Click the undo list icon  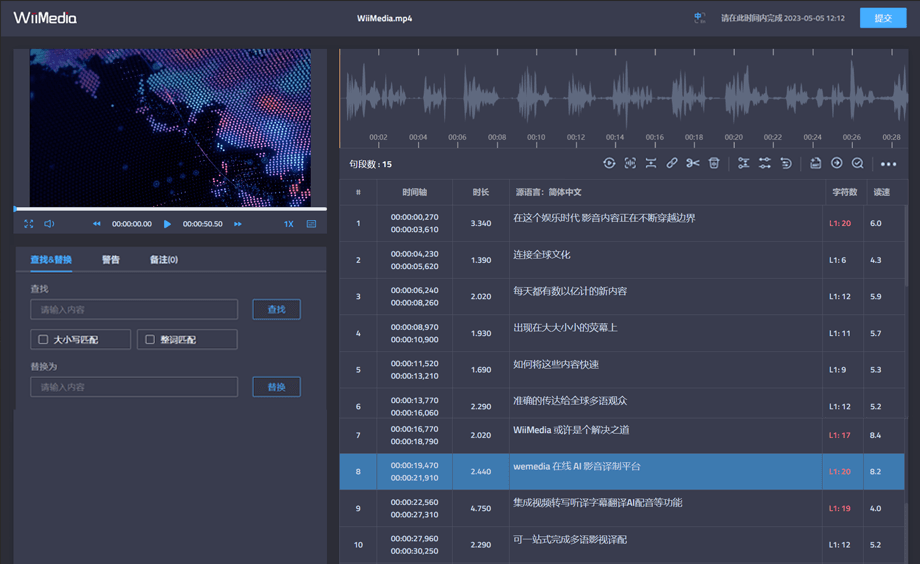(x=786, y=163)
